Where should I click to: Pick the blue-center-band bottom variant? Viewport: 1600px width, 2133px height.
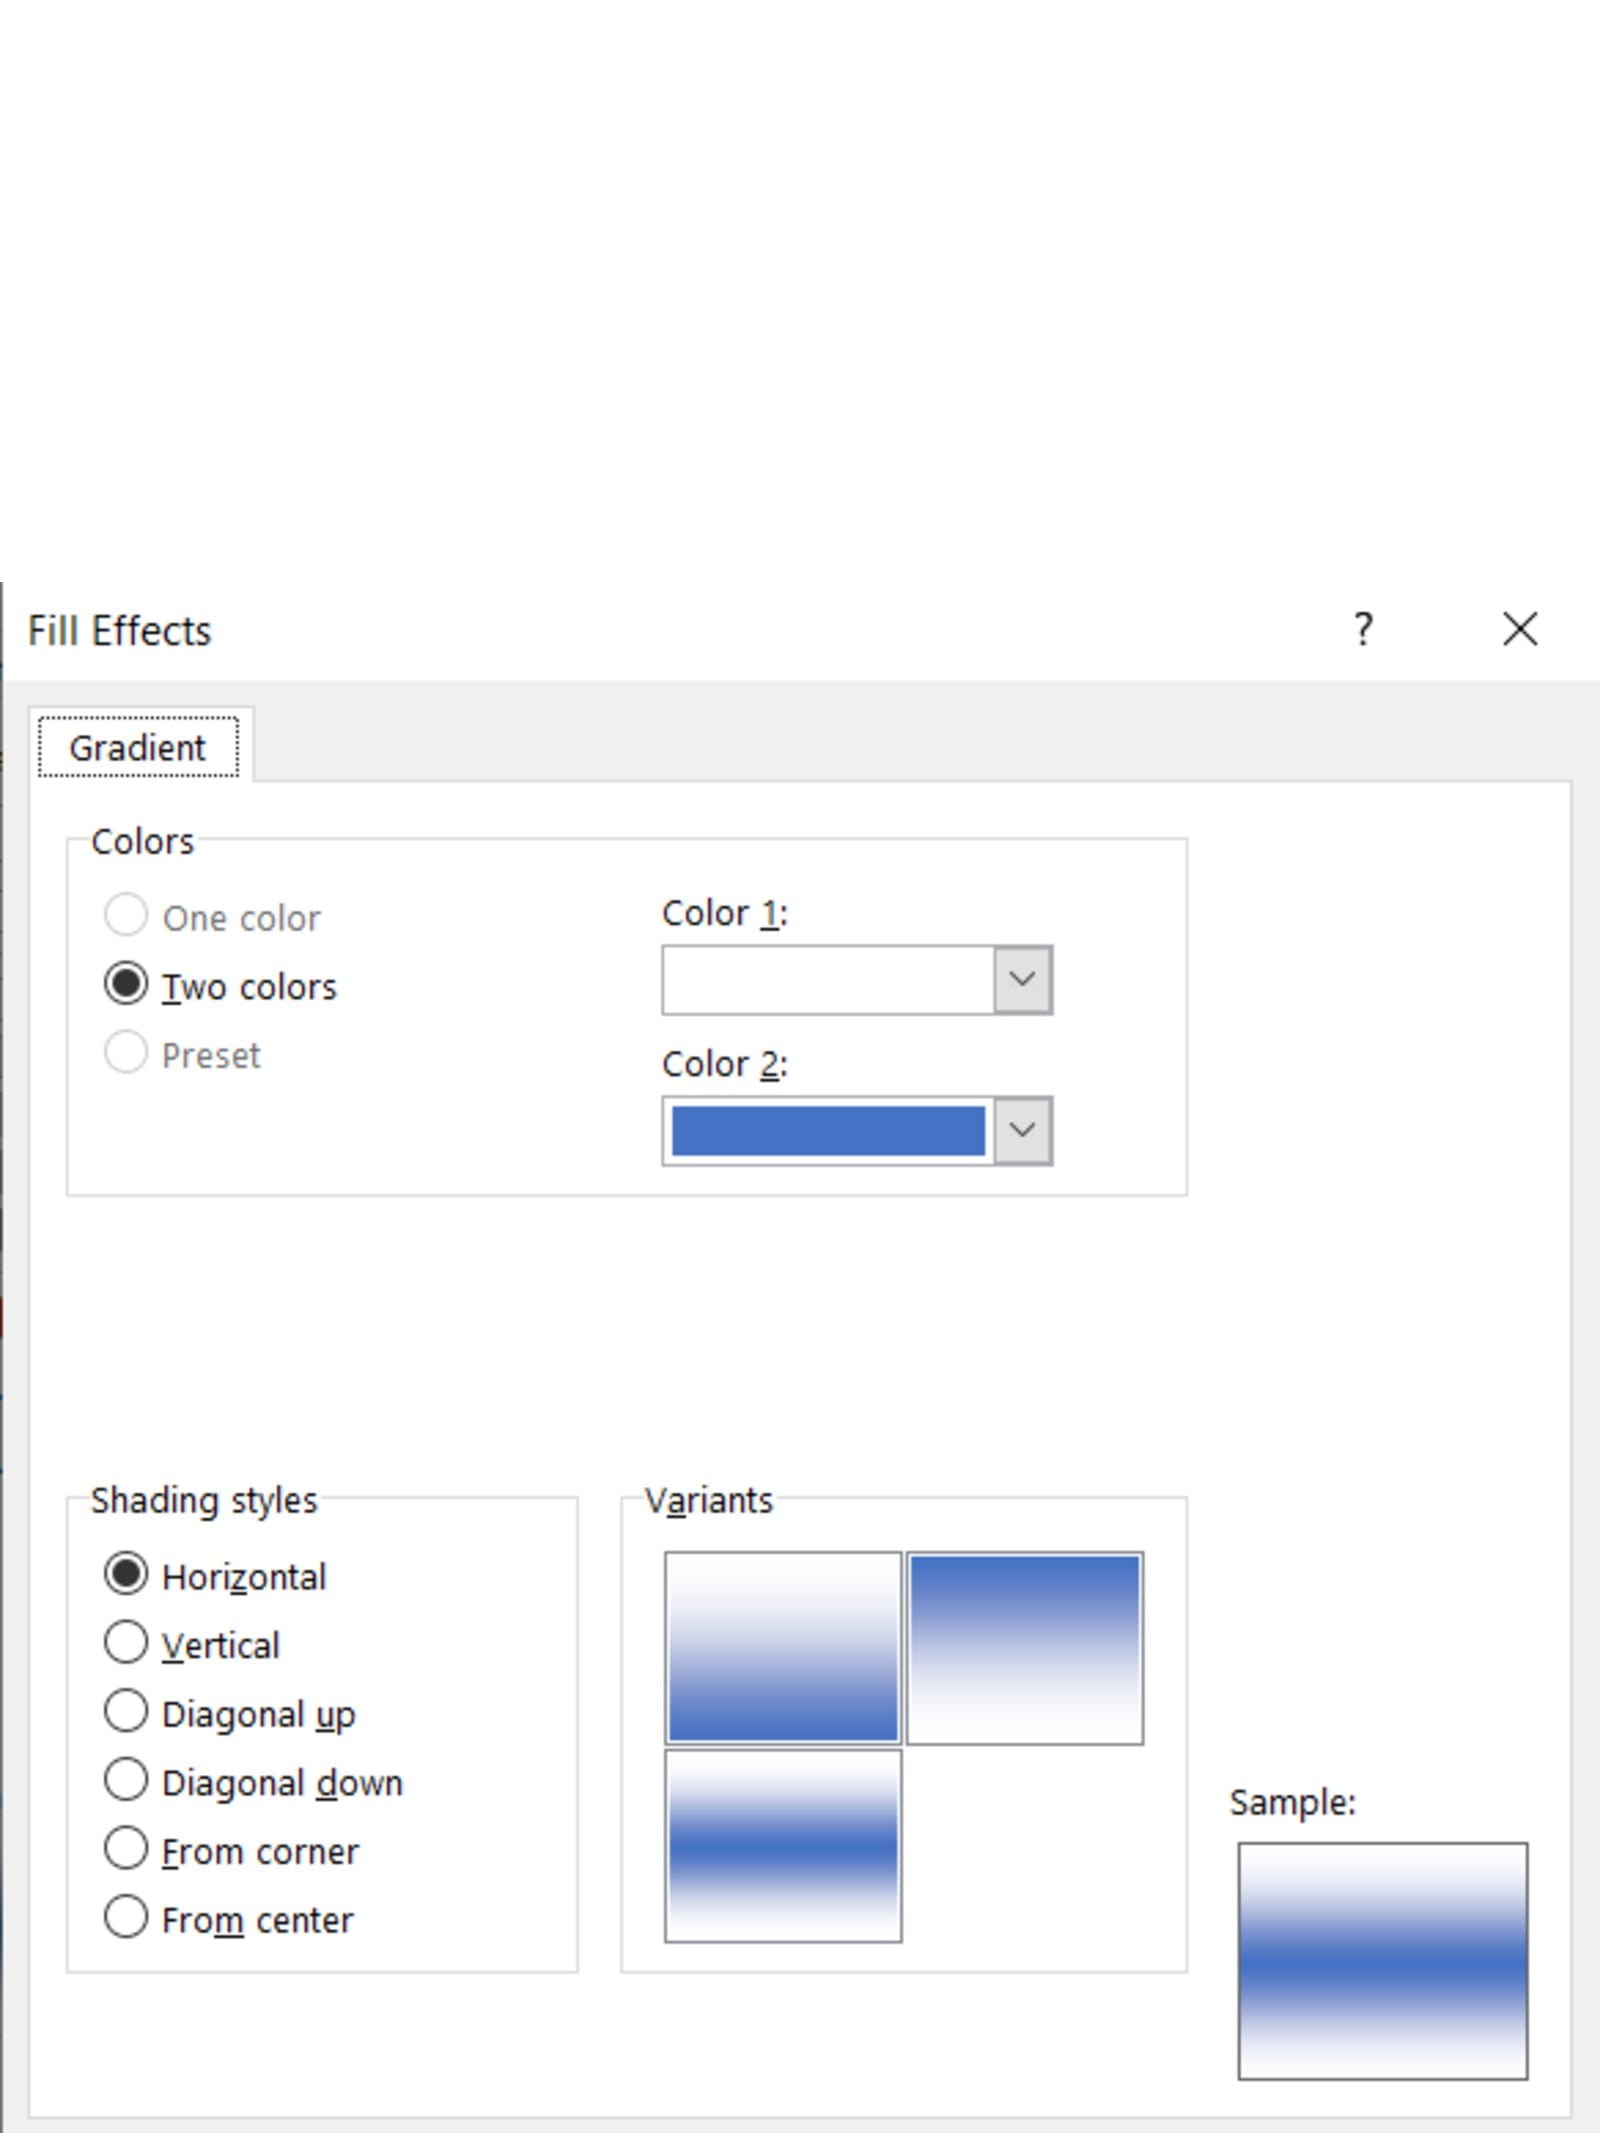point(783,1845)
